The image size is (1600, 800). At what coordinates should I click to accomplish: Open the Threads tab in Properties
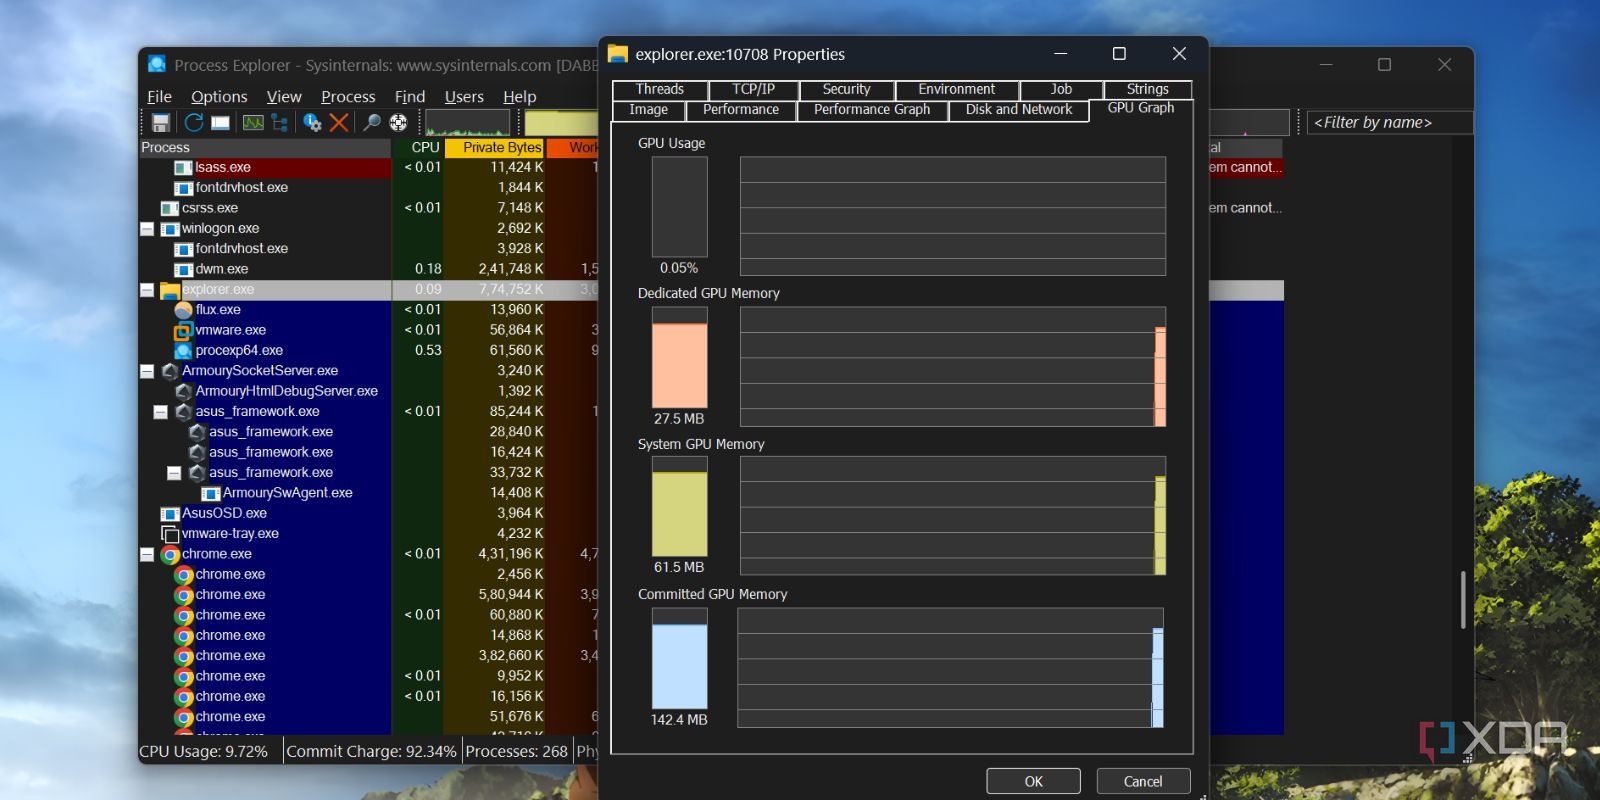click(x=660, y=89)
